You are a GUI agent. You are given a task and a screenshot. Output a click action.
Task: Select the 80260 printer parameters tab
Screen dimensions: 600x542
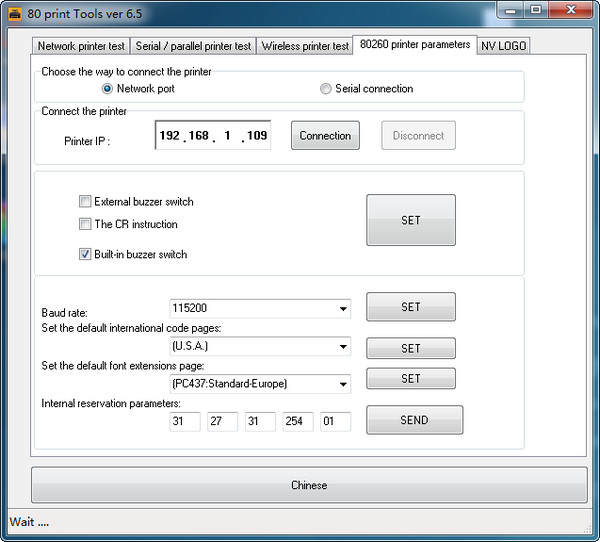[x=415, y=45]
